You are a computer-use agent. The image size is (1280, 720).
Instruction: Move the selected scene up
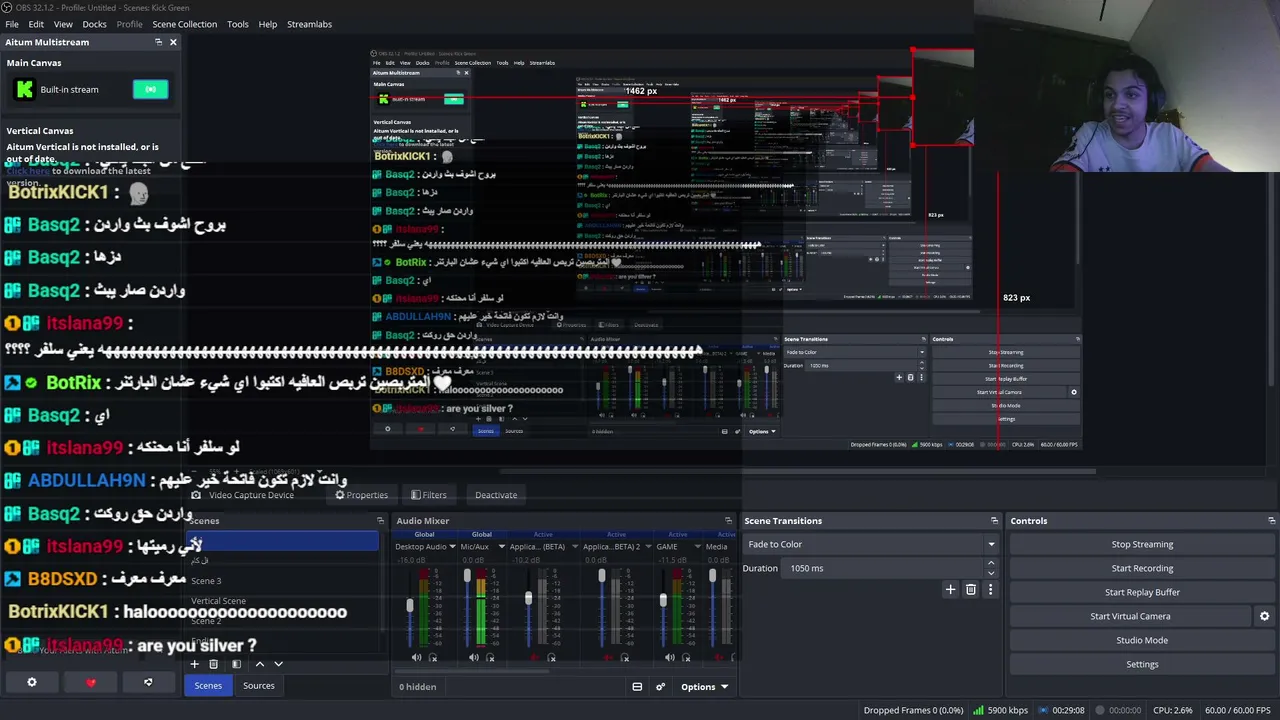[x=260, y=664]
